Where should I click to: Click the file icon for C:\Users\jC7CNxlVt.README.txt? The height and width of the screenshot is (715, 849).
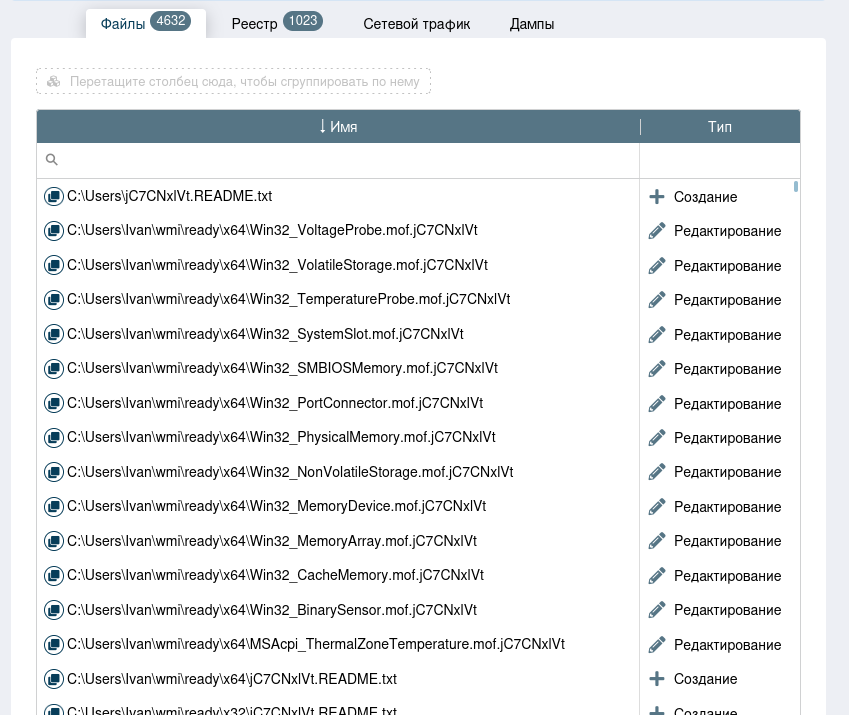[54, 197]
